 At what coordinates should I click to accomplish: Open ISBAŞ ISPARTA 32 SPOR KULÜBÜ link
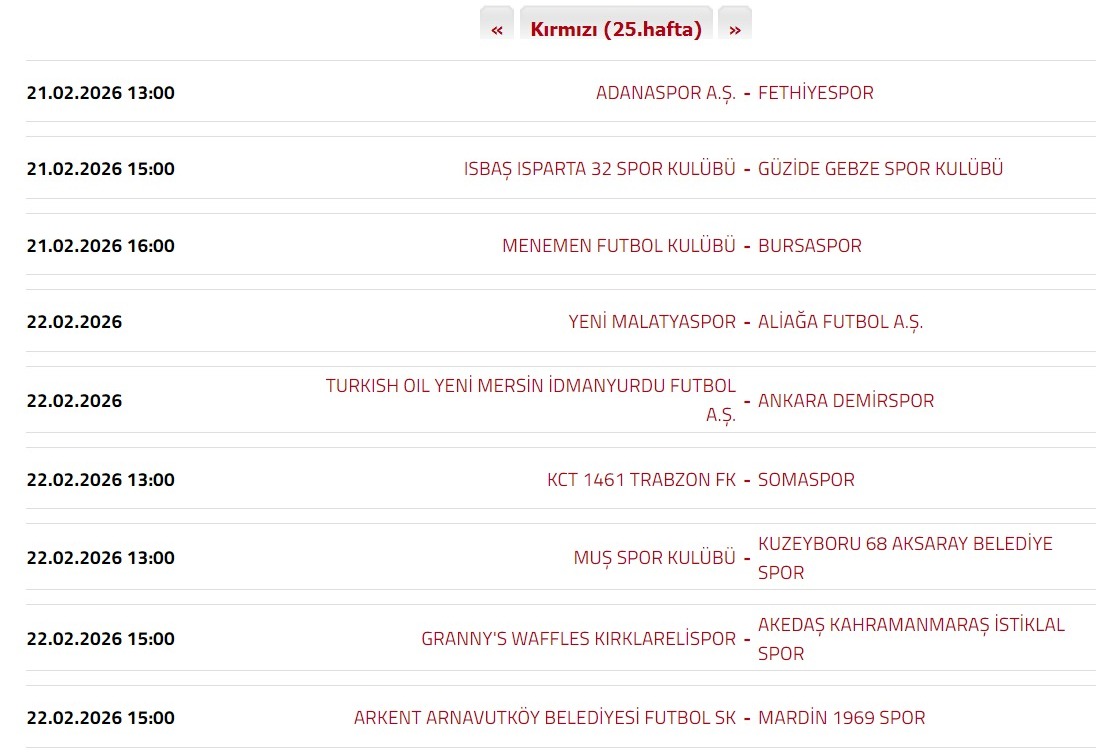coord(600,169)
